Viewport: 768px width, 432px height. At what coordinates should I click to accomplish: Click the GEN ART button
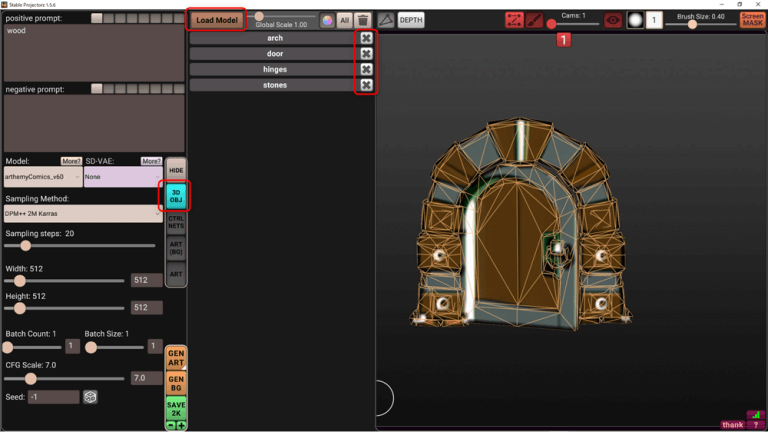176,358
